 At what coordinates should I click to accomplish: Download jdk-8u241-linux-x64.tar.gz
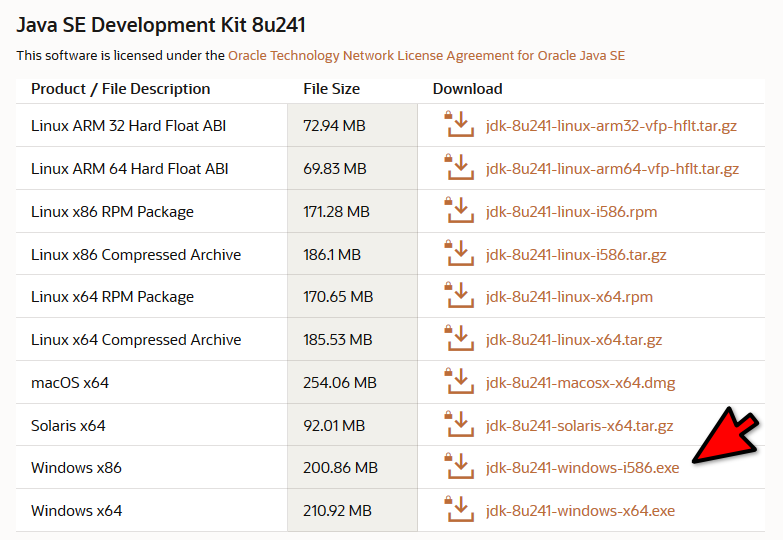tap(574, 340)
